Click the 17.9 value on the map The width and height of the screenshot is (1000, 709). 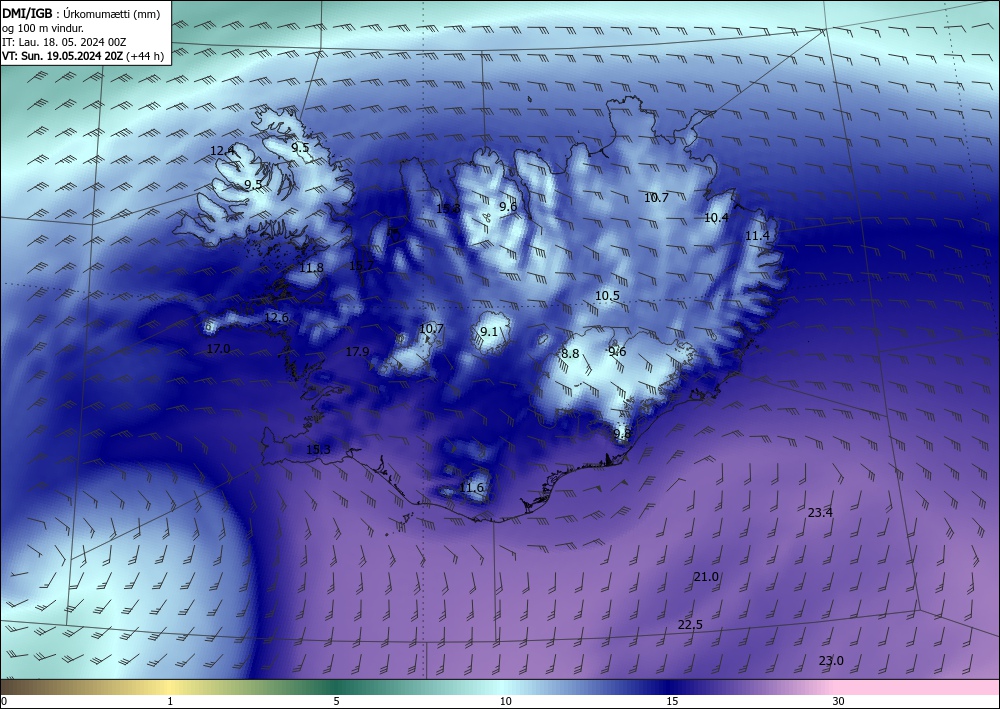(357, 351)
